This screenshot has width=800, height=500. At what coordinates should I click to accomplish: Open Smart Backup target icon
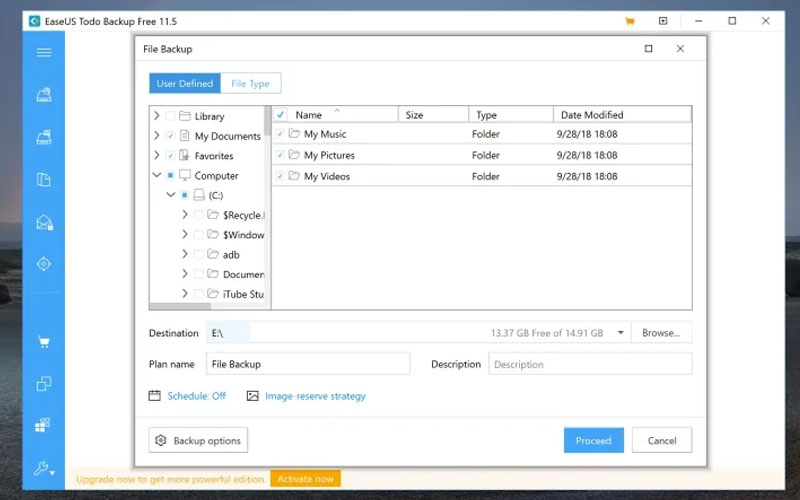(44, 264)
